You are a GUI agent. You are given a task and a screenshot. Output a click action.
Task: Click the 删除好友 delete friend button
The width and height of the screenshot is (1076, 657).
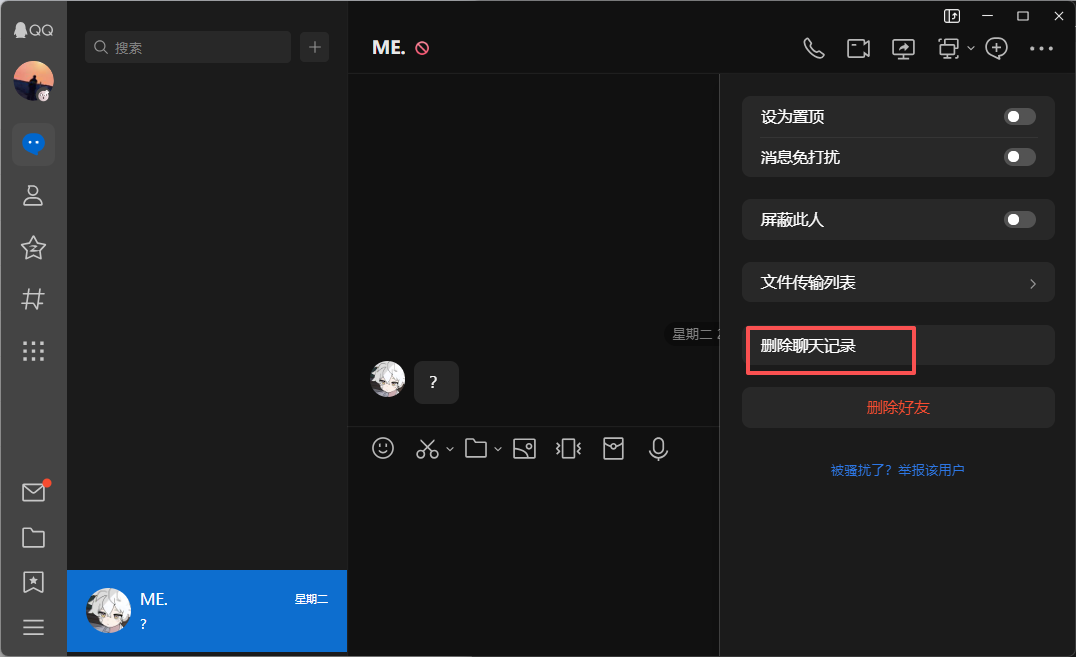[898, 407]
